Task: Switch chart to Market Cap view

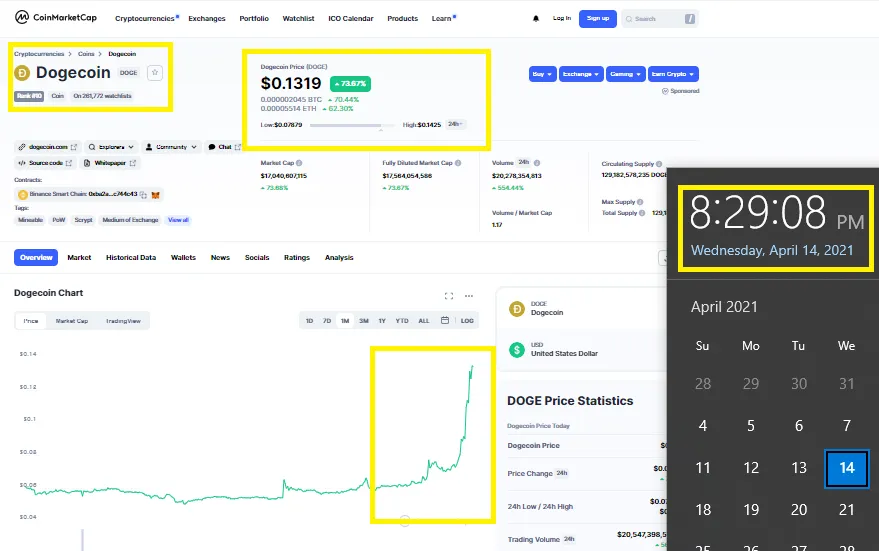Action: pyautogui.click(x=72, y=321)
